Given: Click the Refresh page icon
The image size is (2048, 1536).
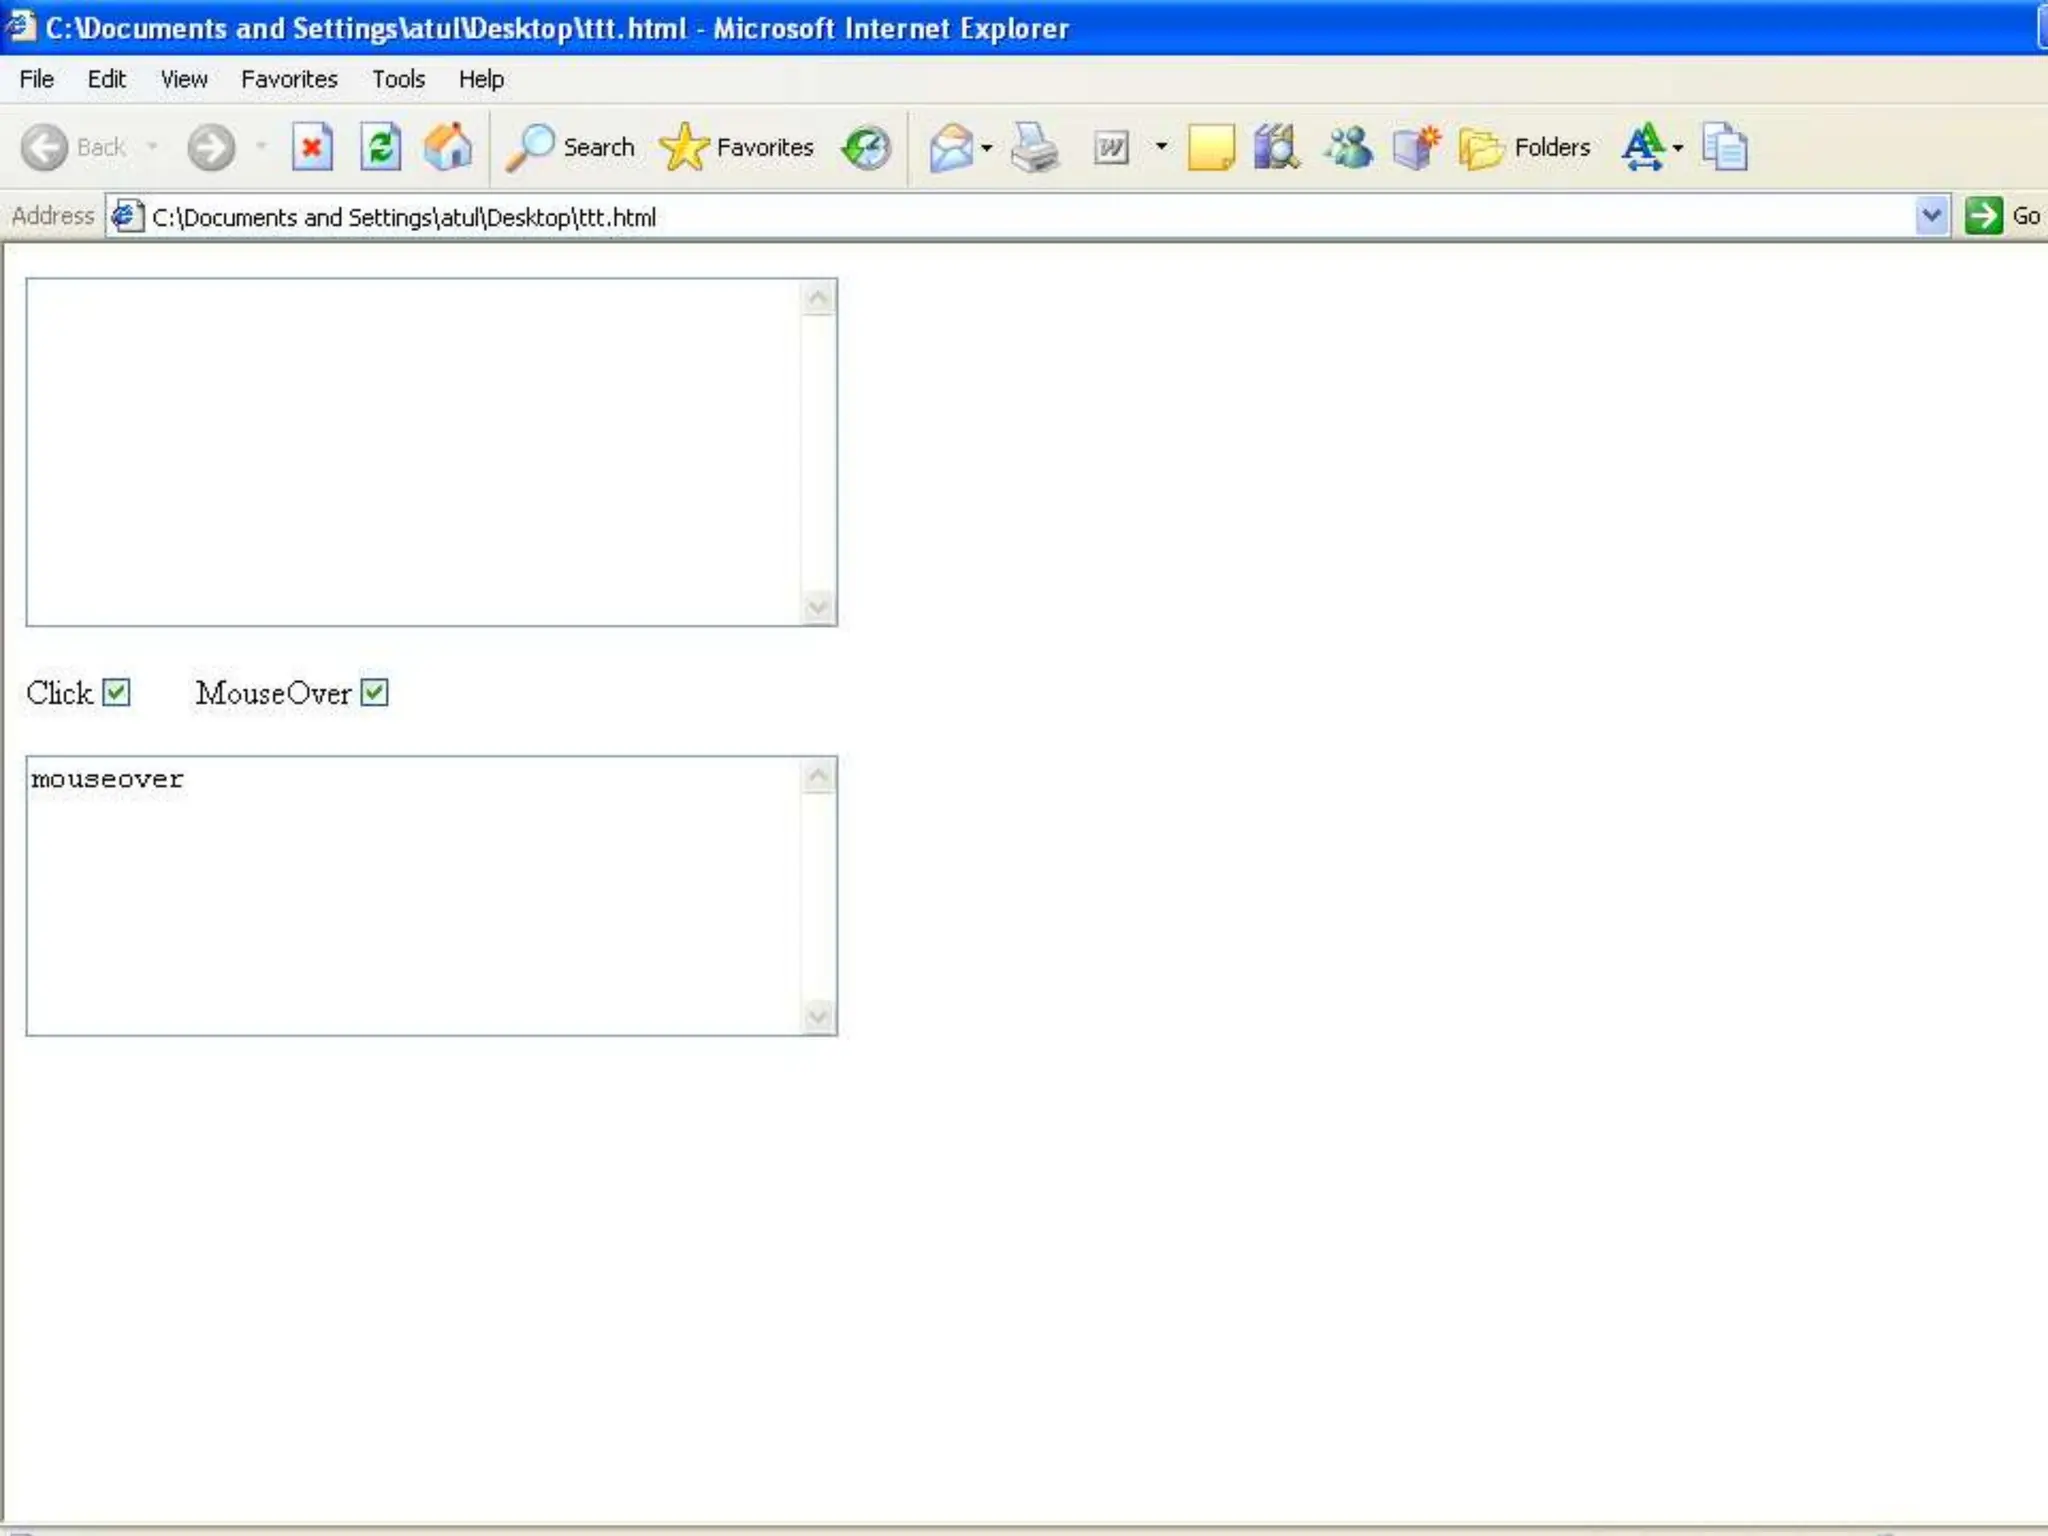Looking at the screenshot, I should click(x=380, y=148).
